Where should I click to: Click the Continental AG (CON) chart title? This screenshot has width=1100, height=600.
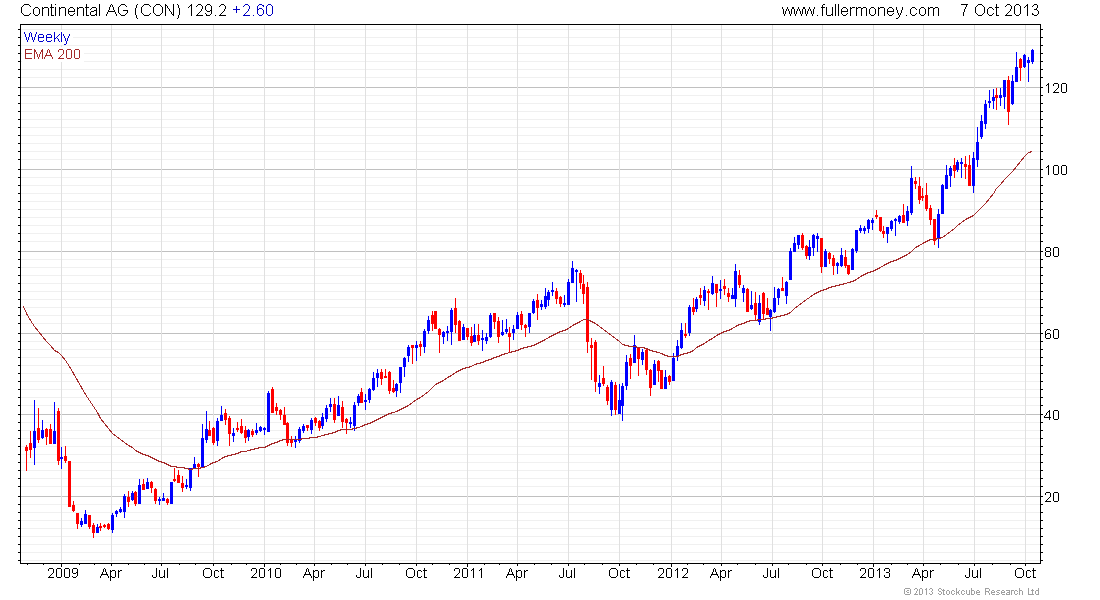100,11
